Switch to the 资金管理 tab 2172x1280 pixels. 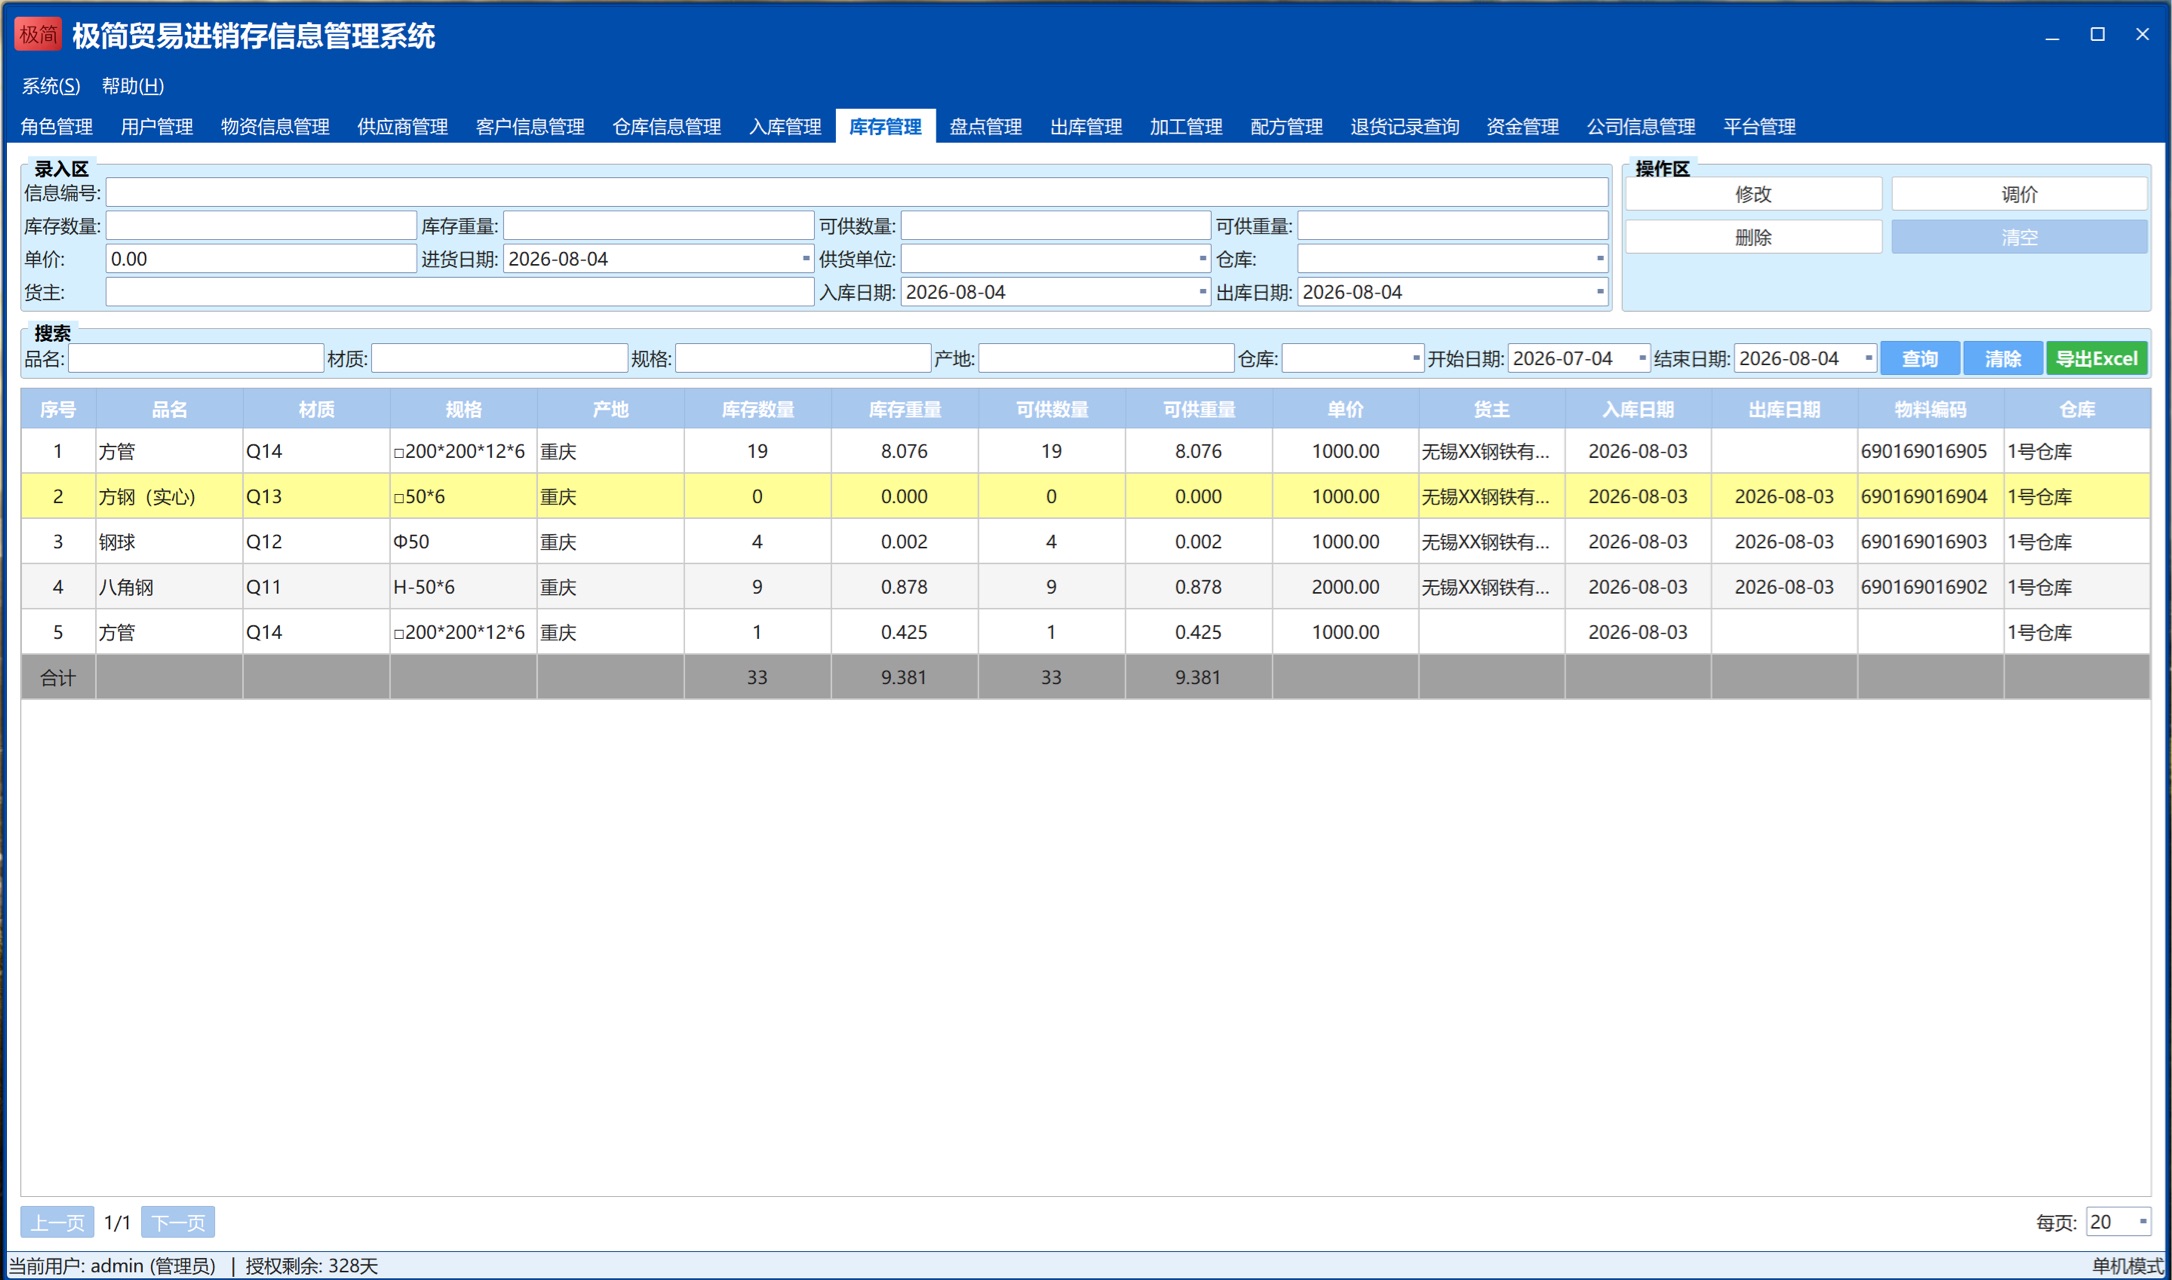pos(1523,127)
